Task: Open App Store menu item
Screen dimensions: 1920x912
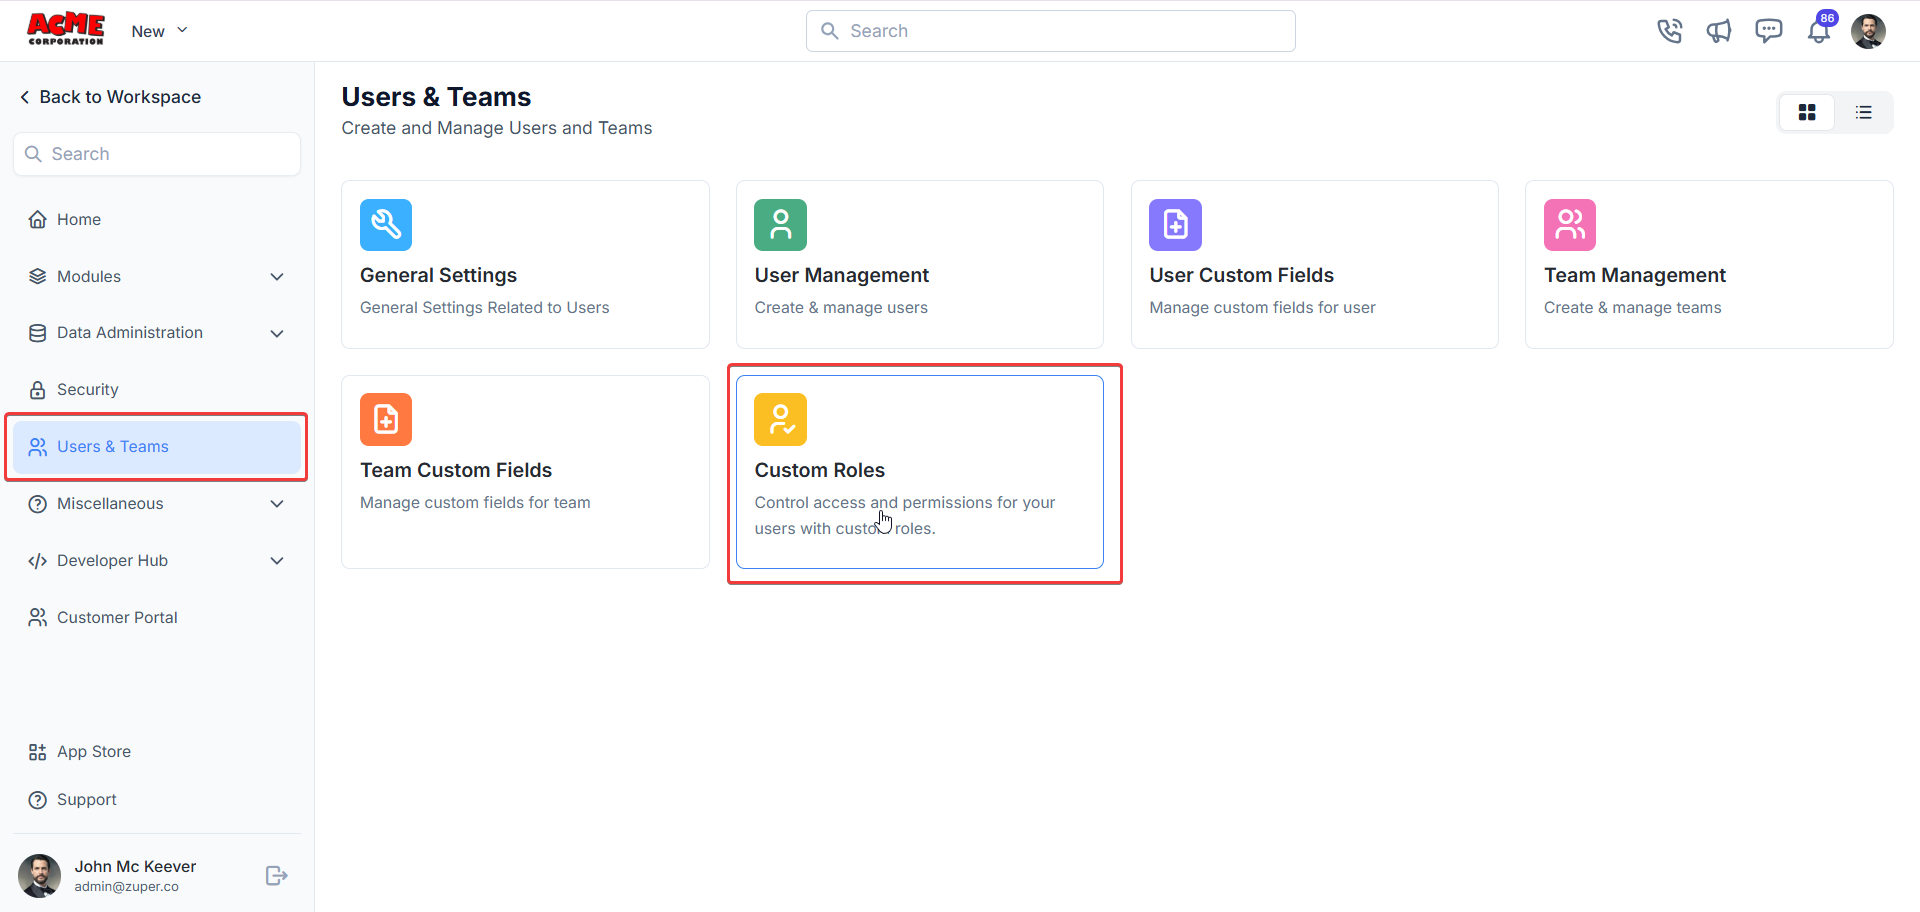Action: (x=157, y=752)
